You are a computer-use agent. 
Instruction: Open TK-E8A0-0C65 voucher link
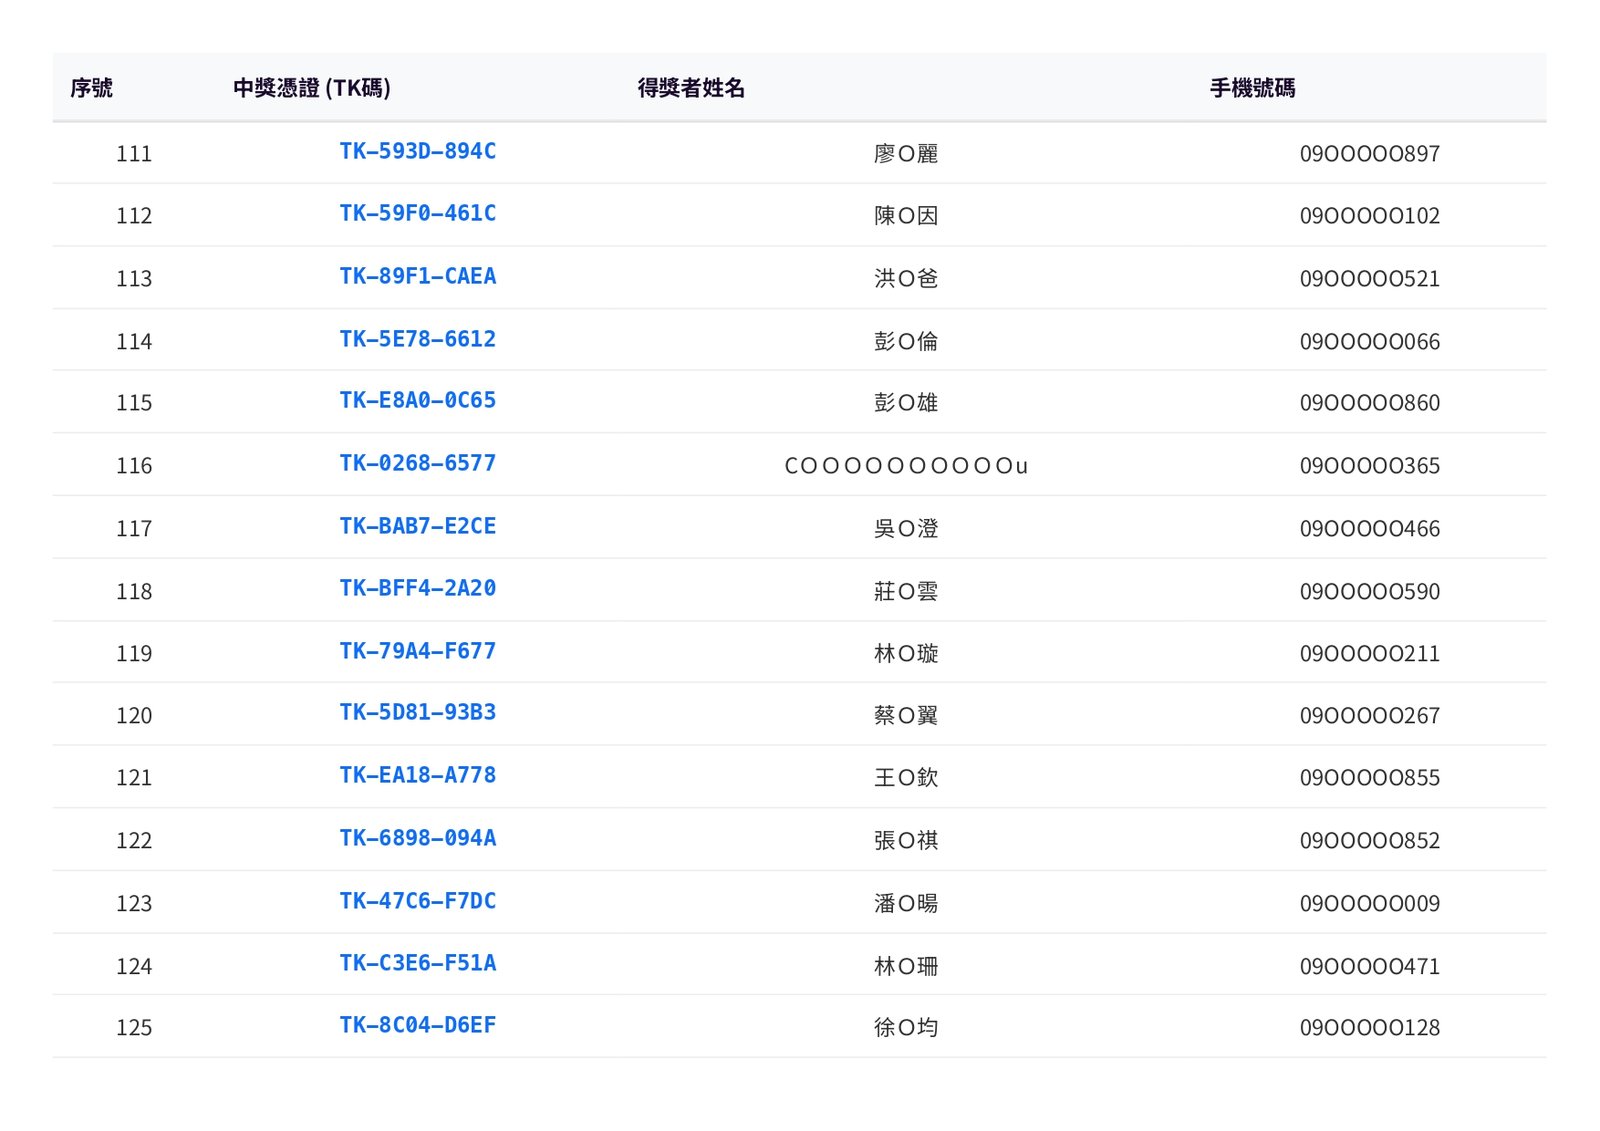[417, 400]
